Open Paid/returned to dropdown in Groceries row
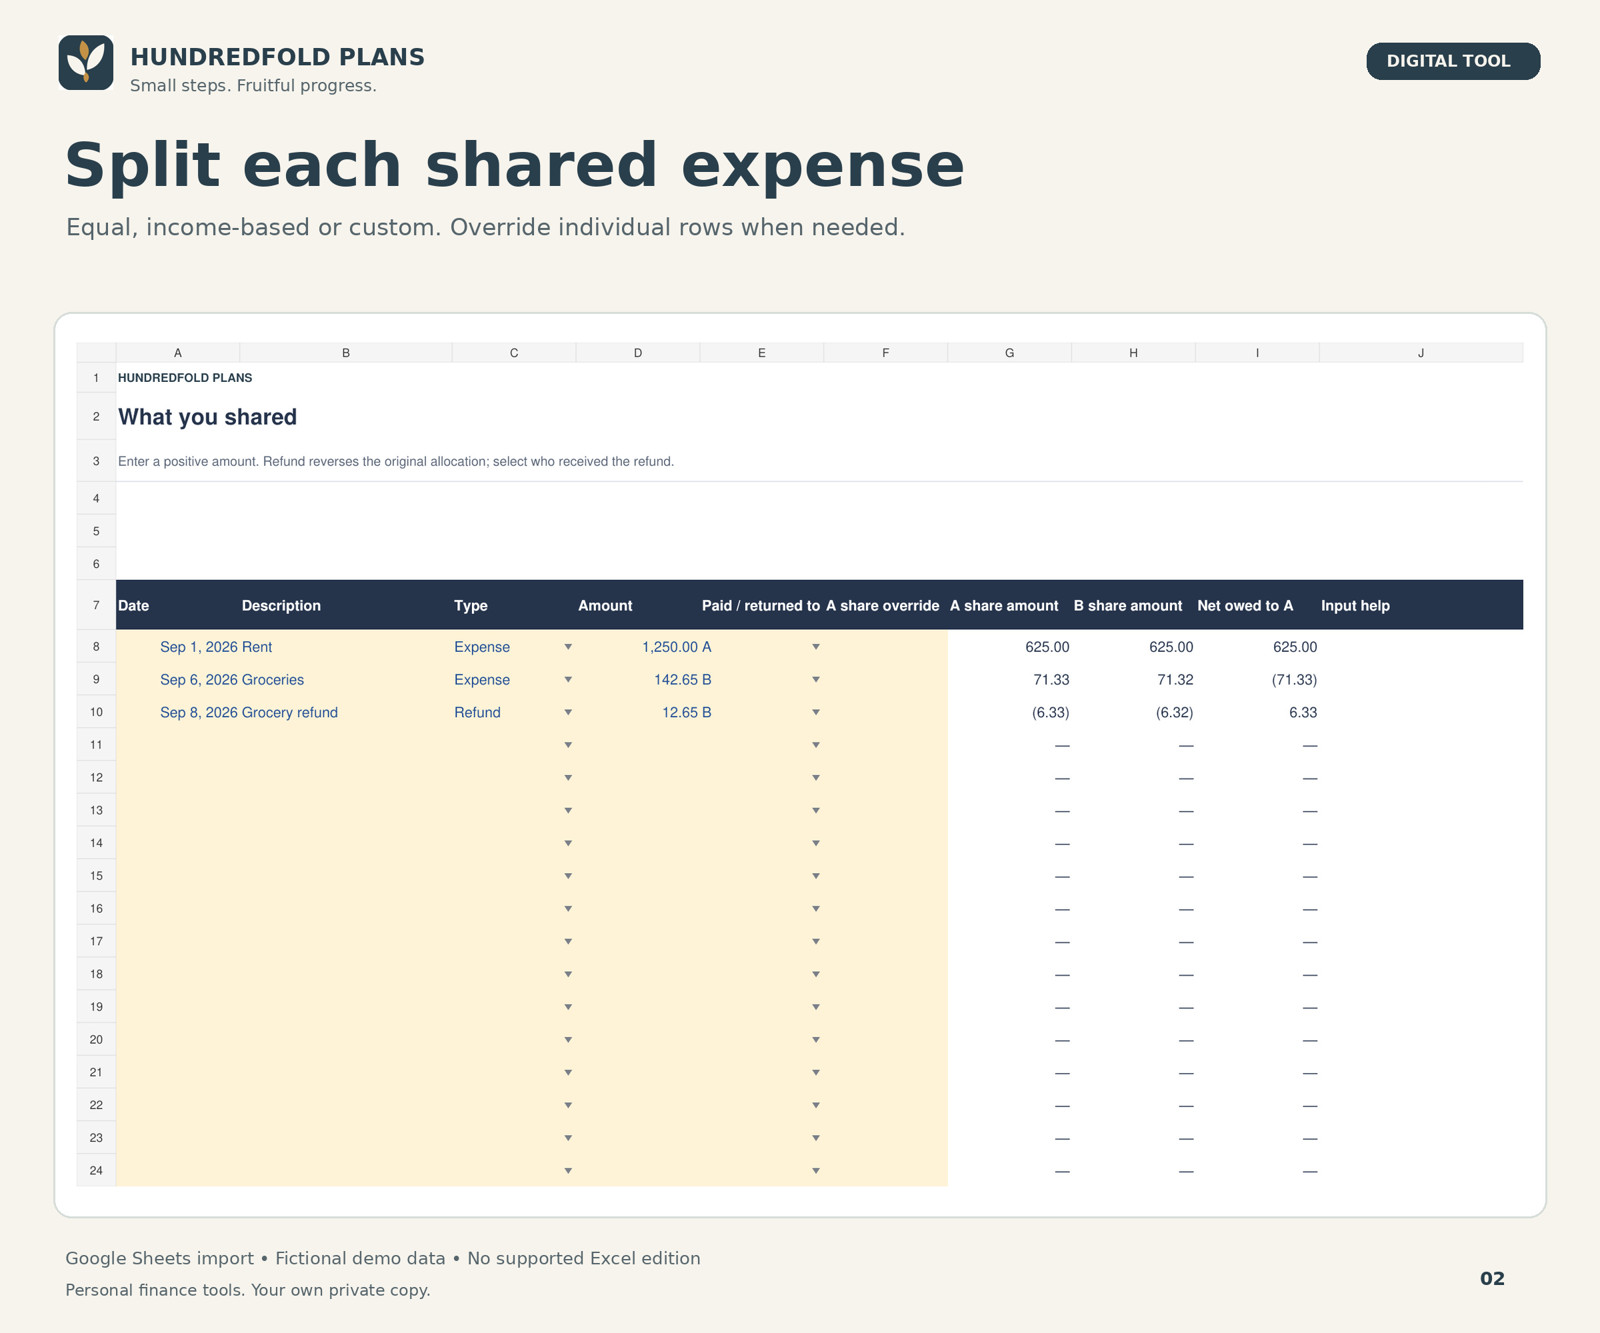1600x1333 pixels. (816, 680)
